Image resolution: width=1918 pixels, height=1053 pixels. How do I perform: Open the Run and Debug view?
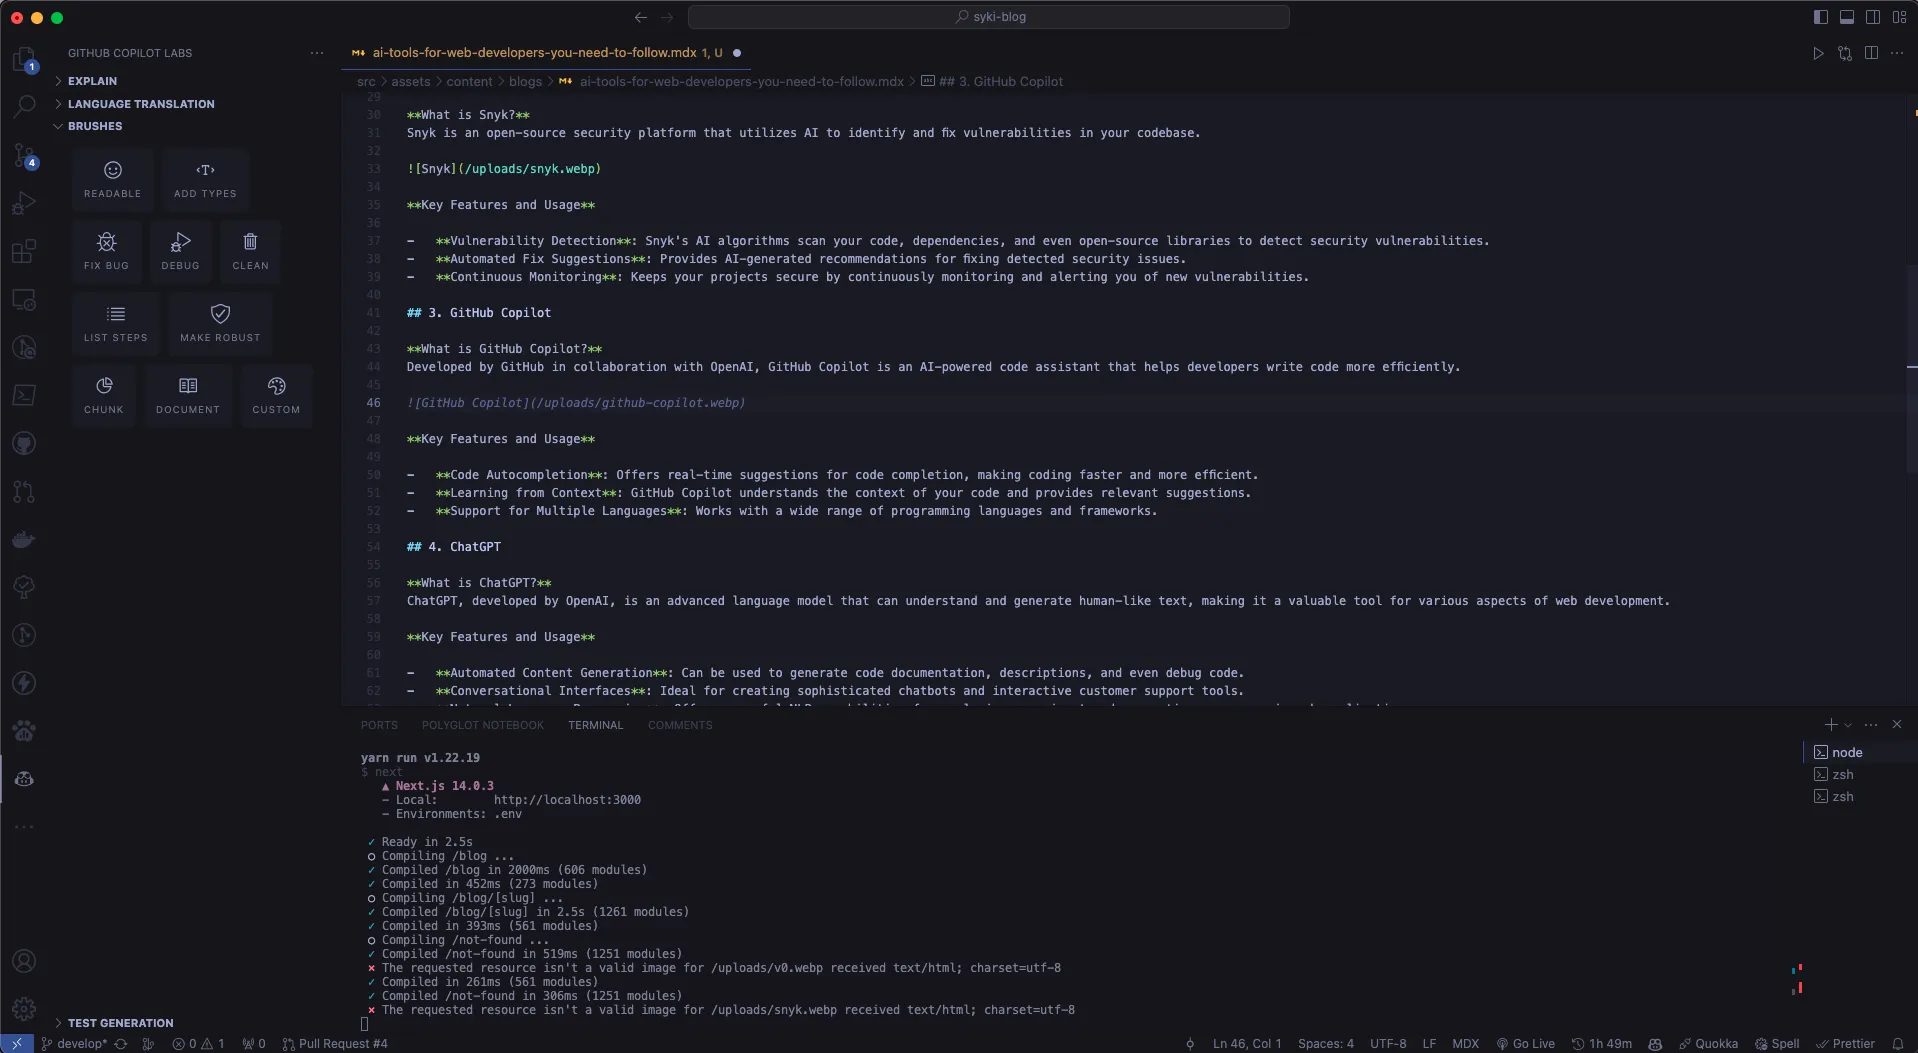[x=24, y=203]
